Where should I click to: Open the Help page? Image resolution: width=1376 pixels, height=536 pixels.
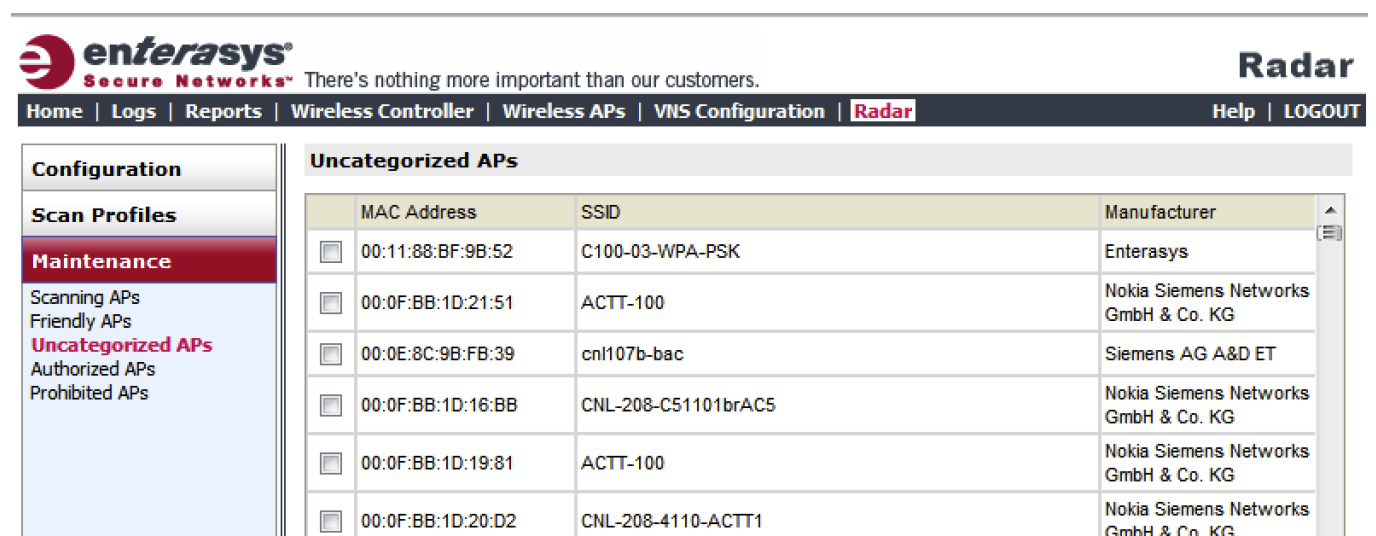point(1233,111)
